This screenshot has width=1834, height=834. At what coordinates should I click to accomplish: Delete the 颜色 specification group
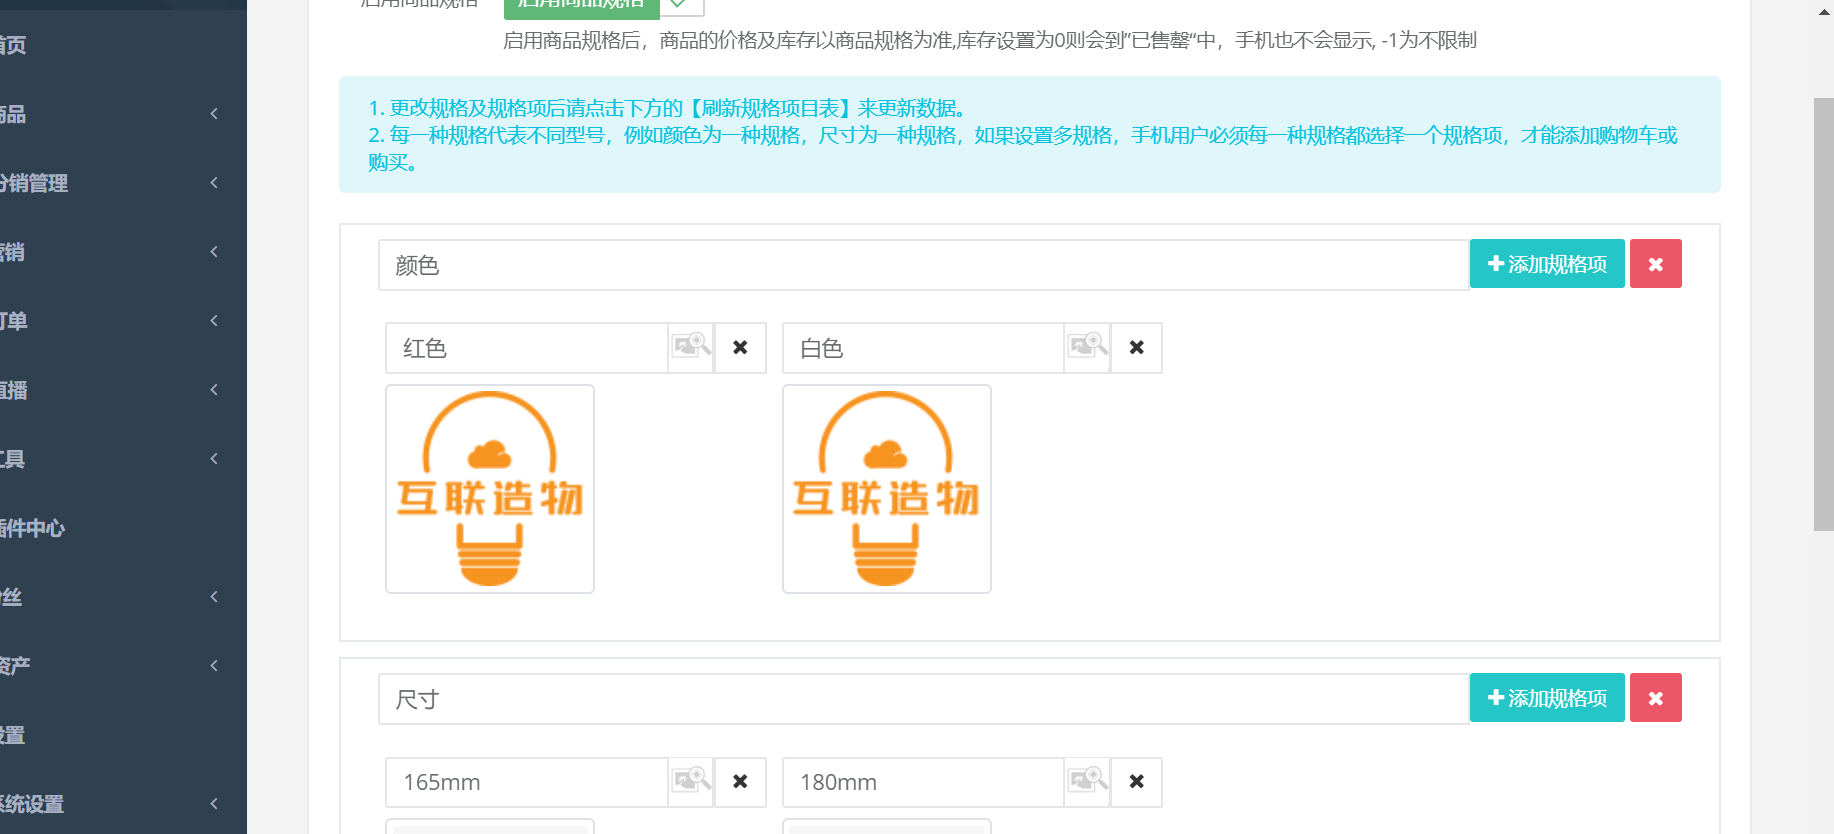tap(1656, 264)
